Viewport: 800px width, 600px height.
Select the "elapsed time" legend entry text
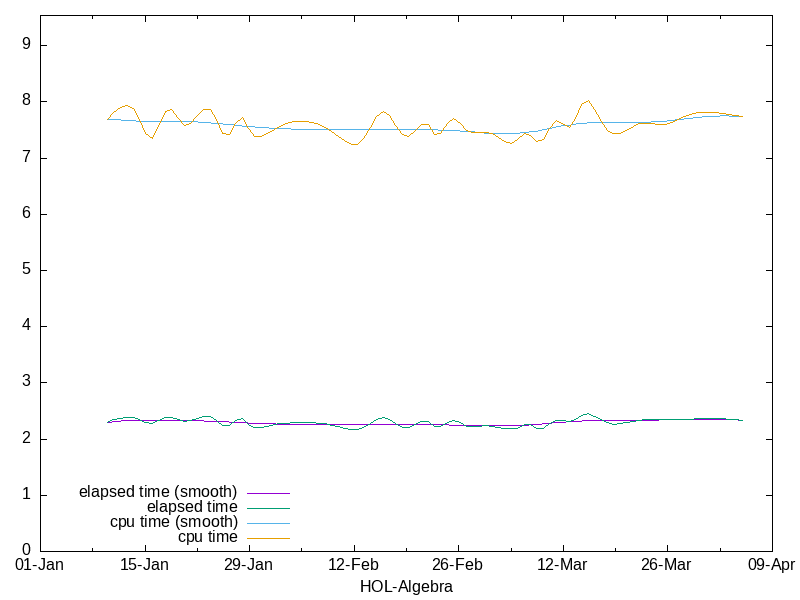(192, 507)
